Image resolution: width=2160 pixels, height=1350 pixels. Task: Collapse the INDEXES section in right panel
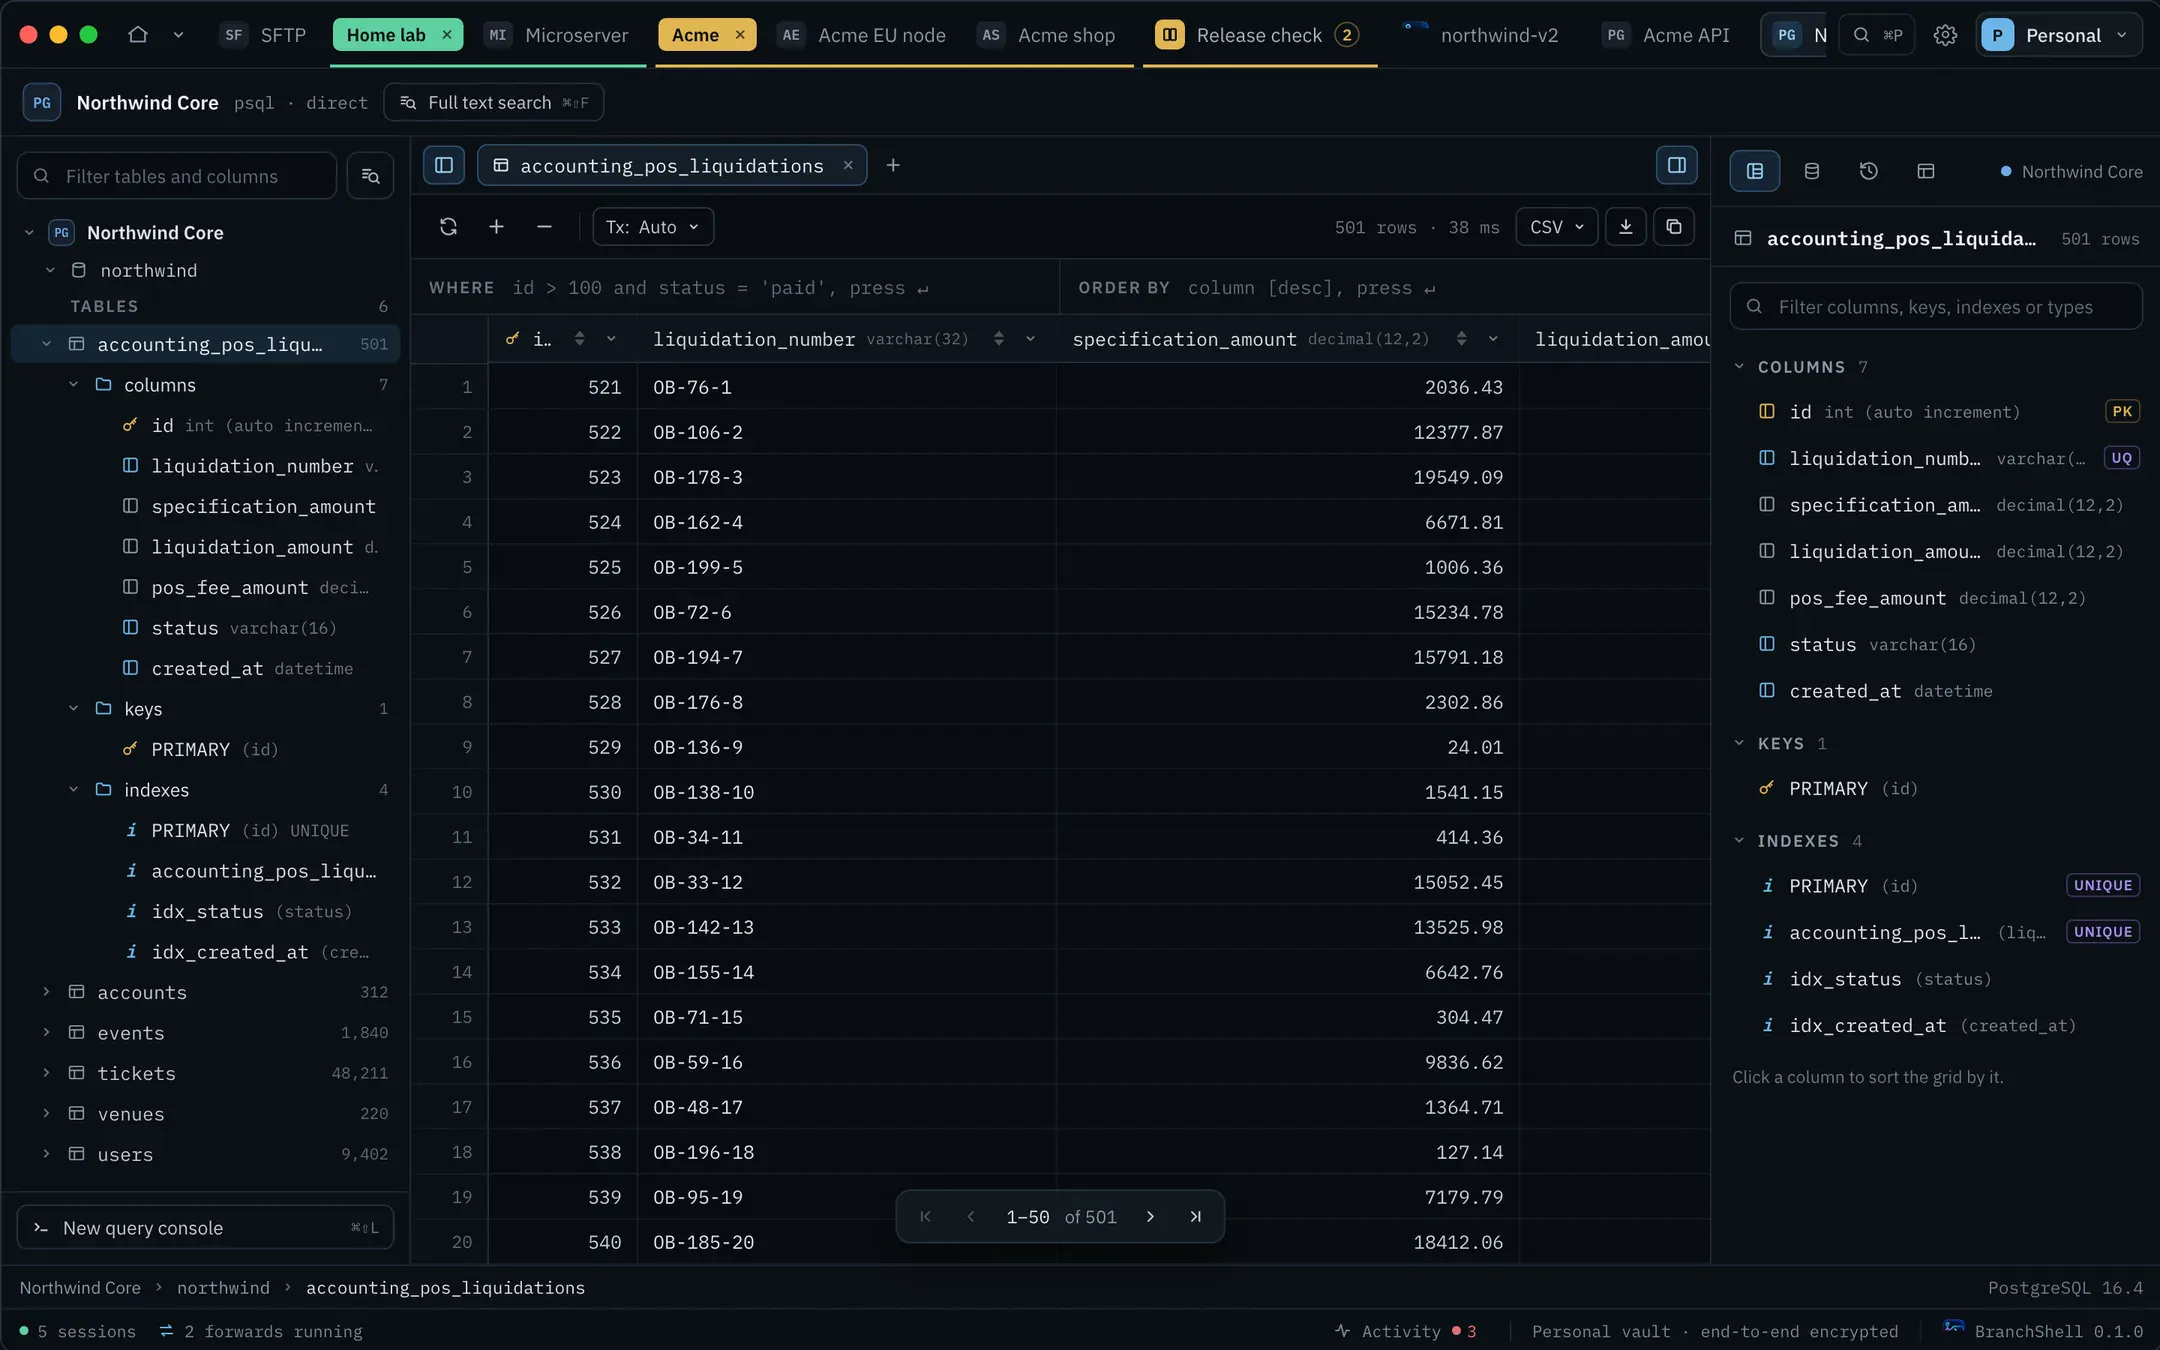coord(1739,841)
